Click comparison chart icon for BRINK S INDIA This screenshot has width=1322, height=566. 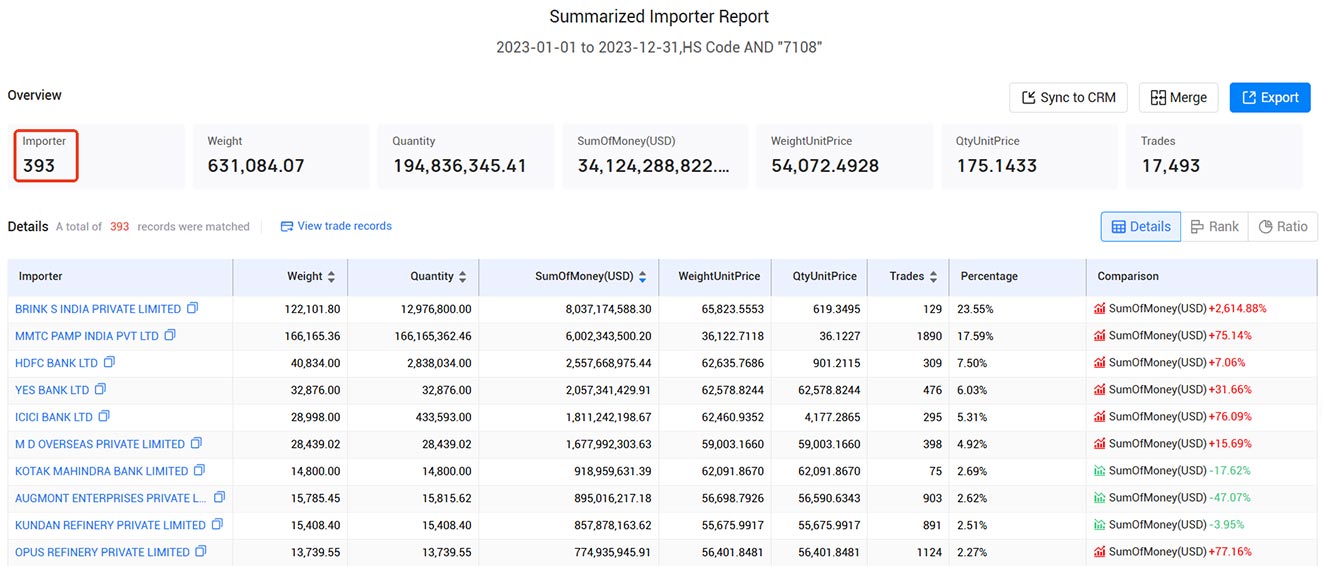[1100, 309]
